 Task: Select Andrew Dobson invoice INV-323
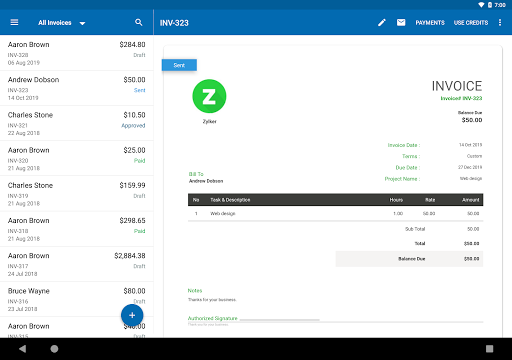point(77,88)
